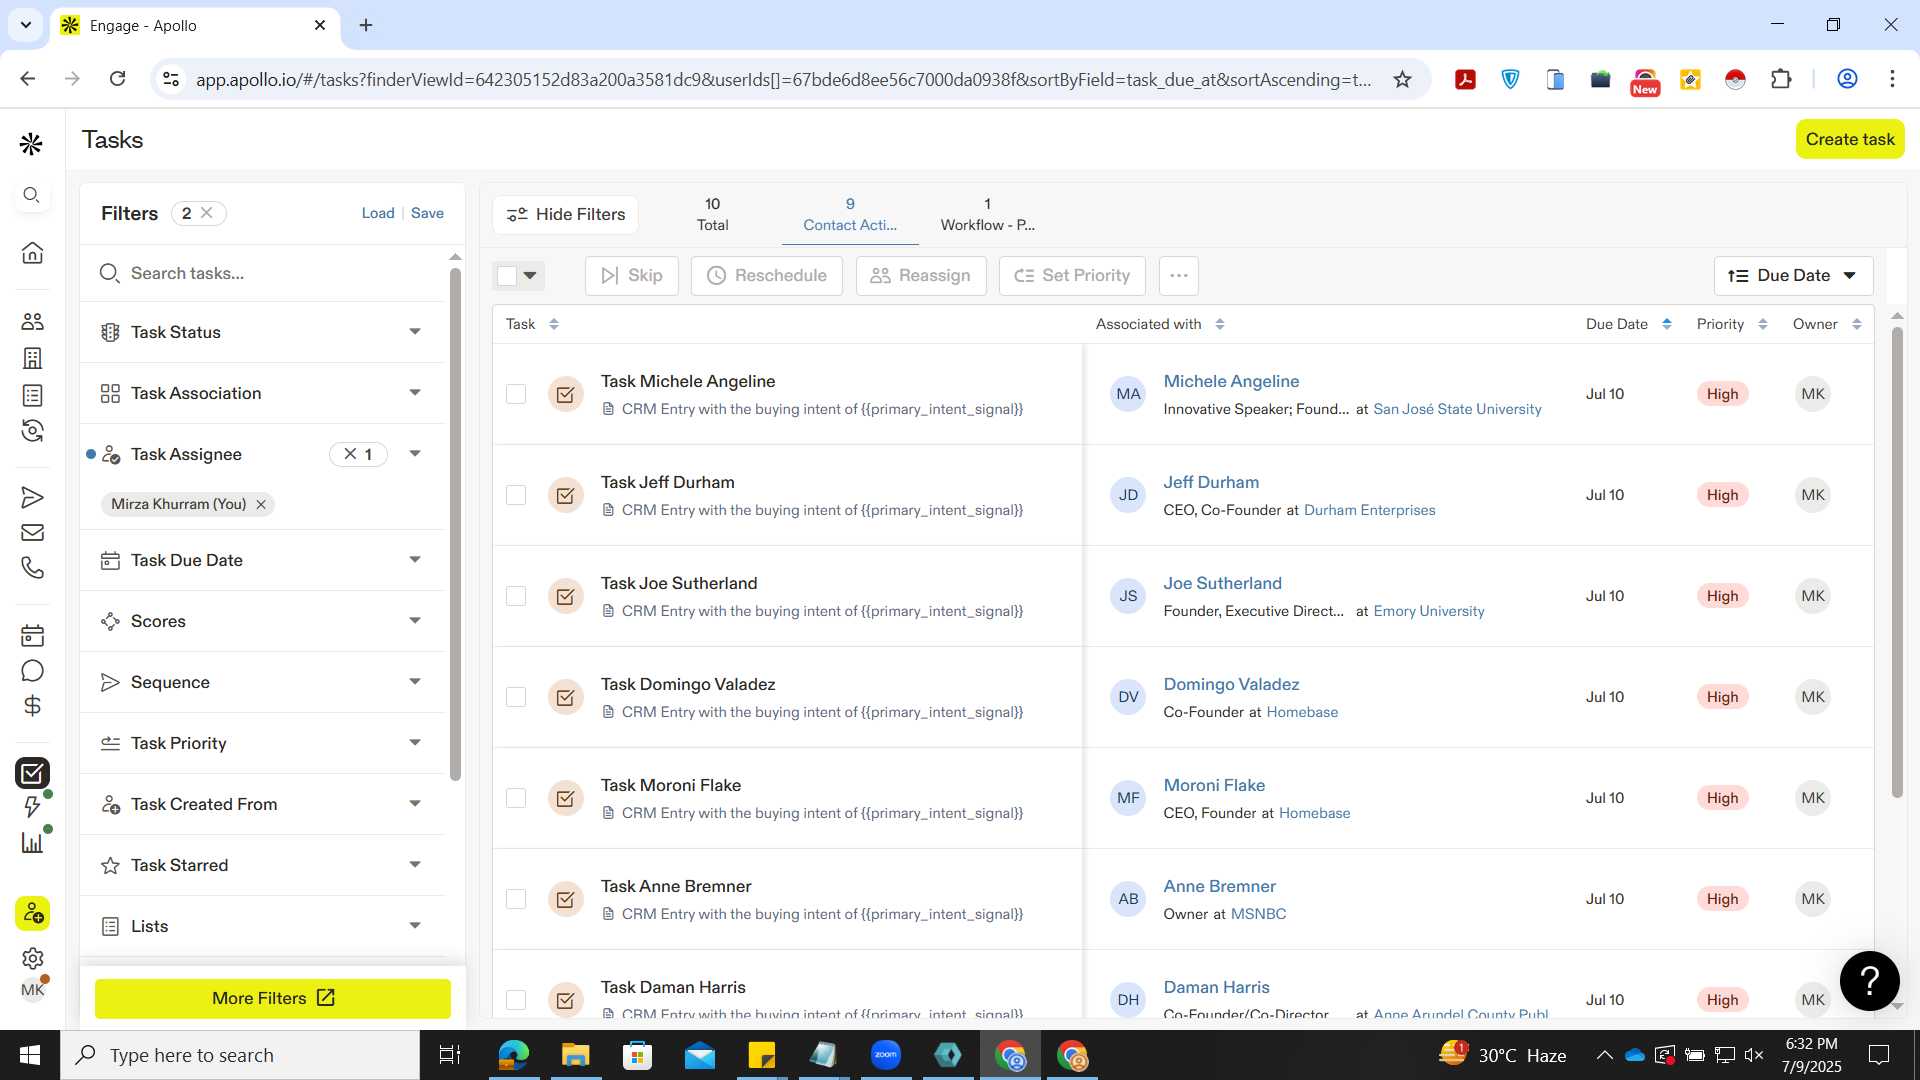The width and height of the screenshot is (1920, 1080).
Task: Clear all 2 active filters
Action: pyautogui.click(x=207, y=213)
